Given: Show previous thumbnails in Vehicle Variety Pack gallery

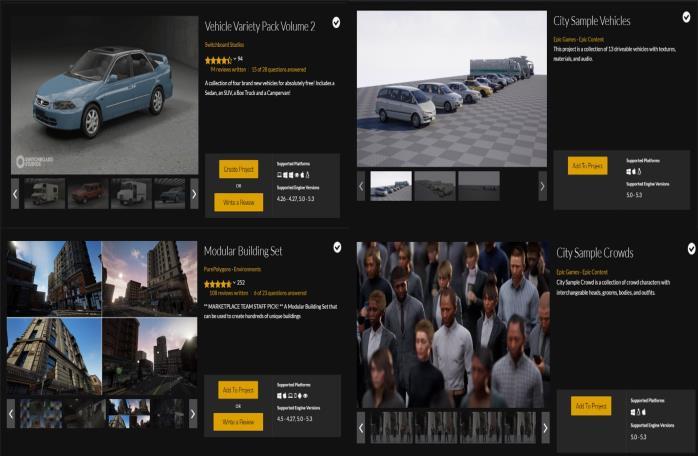Looking at the screenshot, I should pyautogui.click(x=15, y=194).
